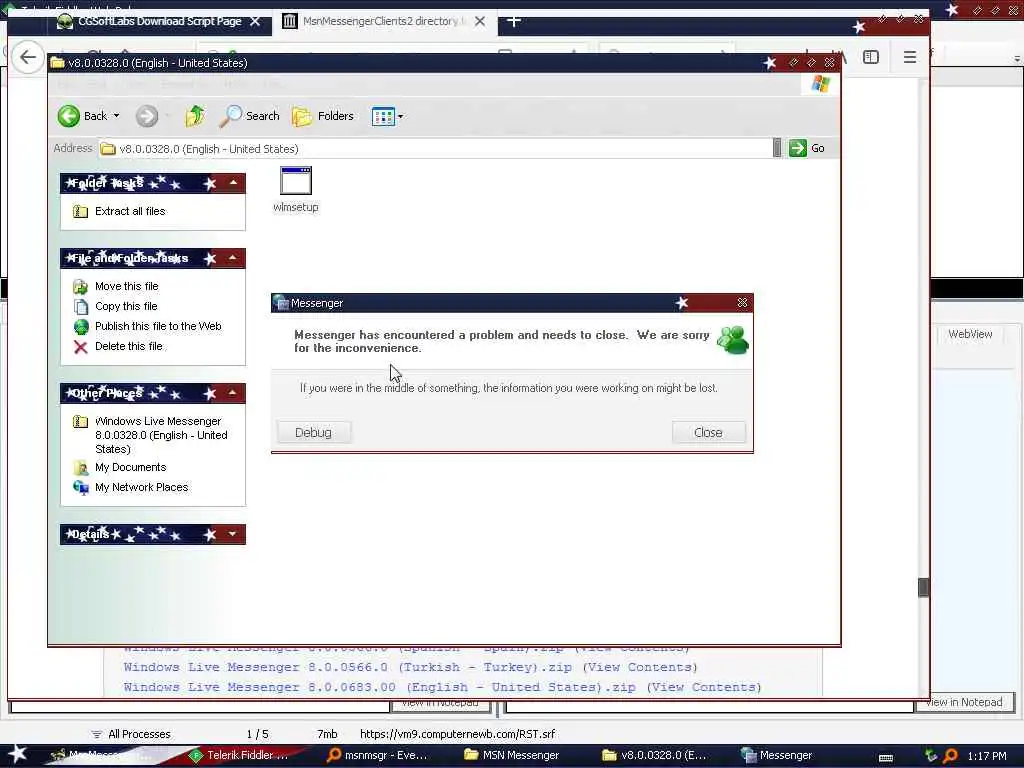Click Delete this file

(x=129, y=346)
